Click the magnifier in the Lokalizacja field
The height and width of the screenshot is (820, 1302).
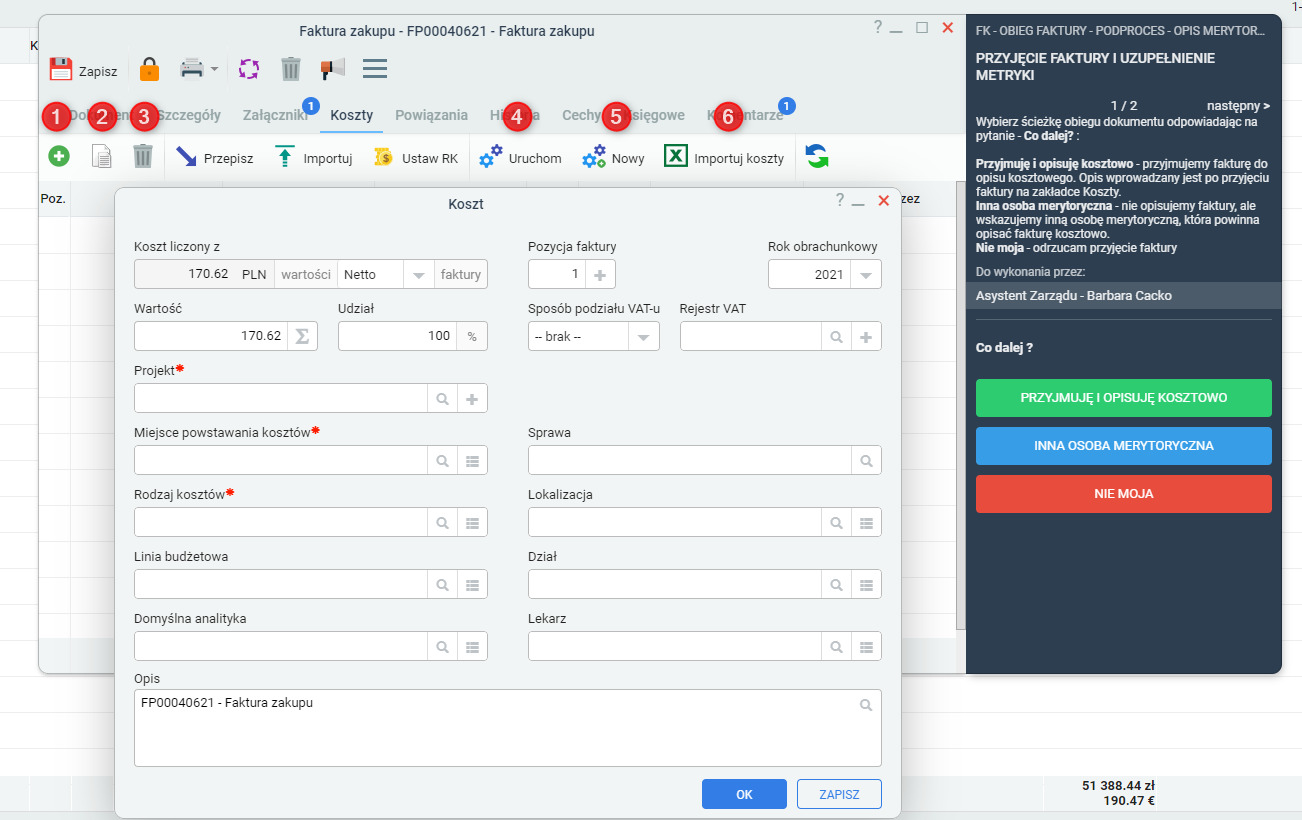[x=836, y=523]
